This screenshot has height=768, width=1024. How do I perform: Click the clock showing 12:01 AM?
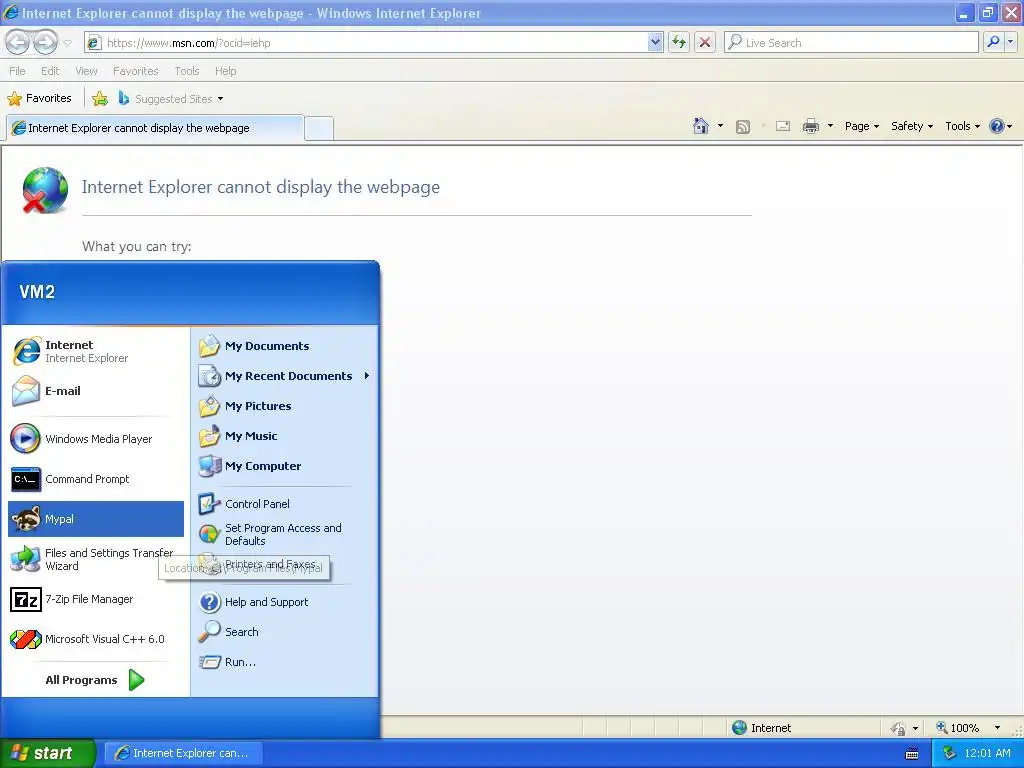coord(987,753)
